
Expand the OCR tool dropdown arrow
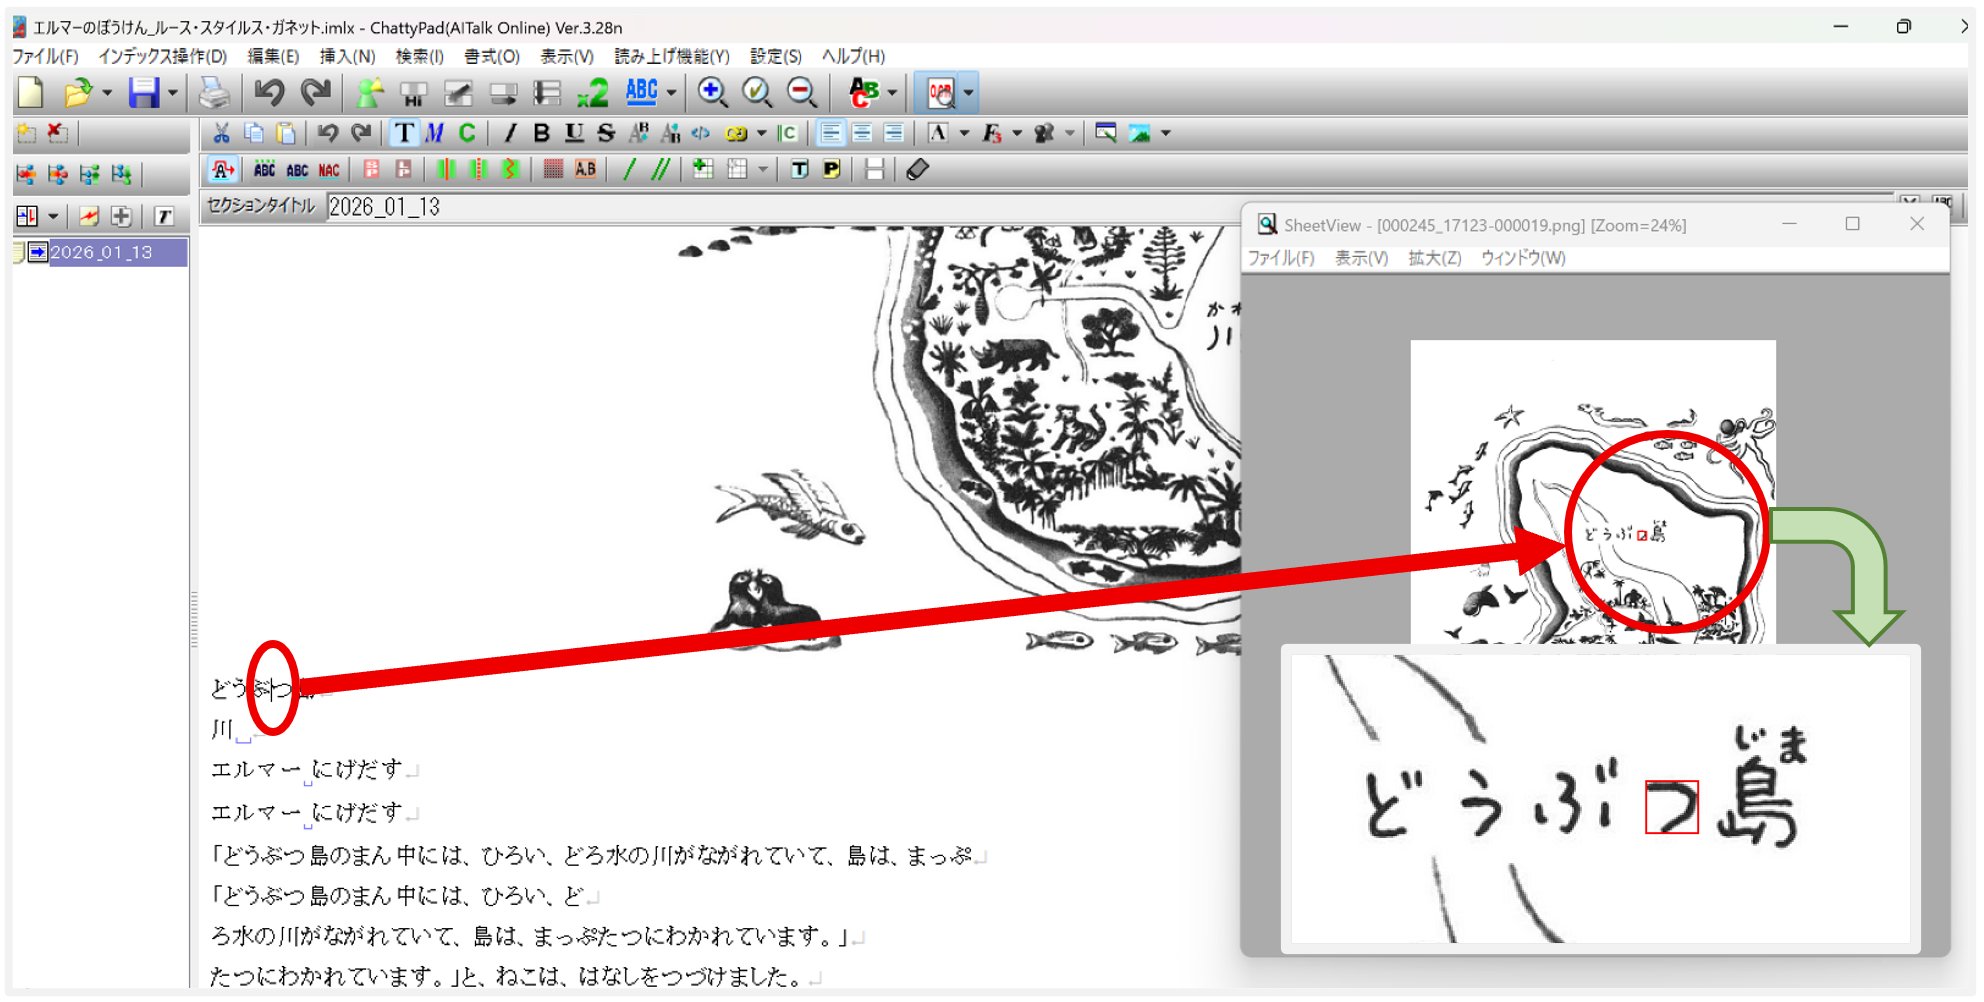point(968,93)
